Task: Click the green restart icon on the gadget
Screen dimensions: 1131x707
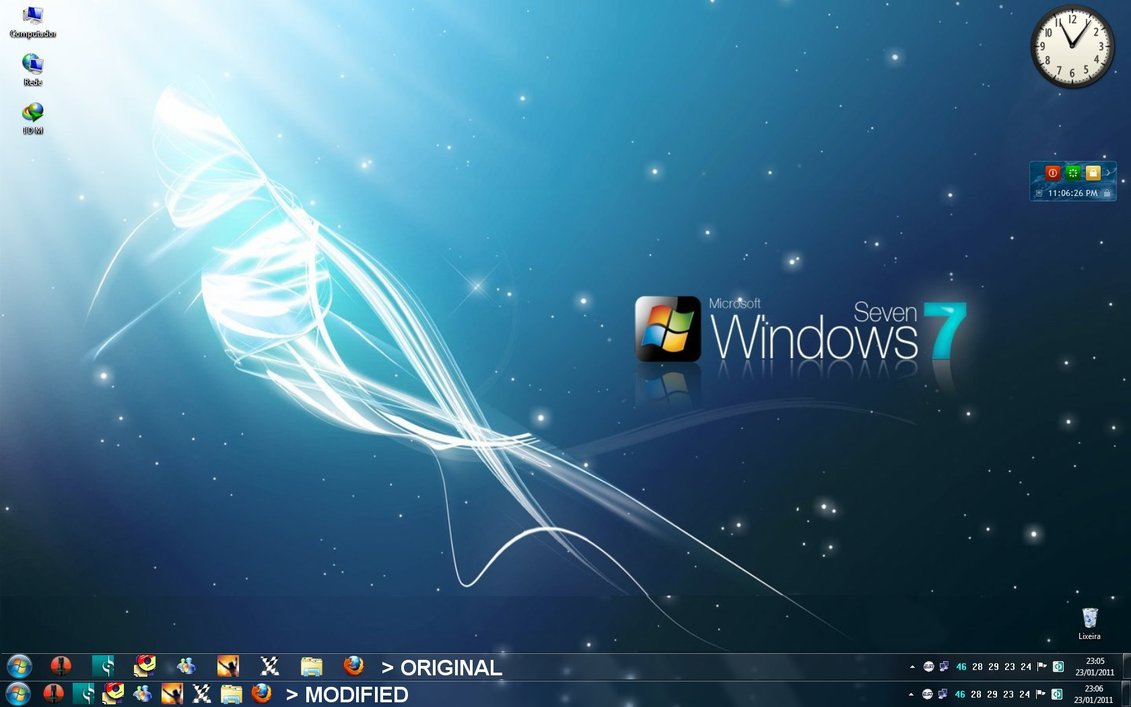Action: tap(1072, 173)
